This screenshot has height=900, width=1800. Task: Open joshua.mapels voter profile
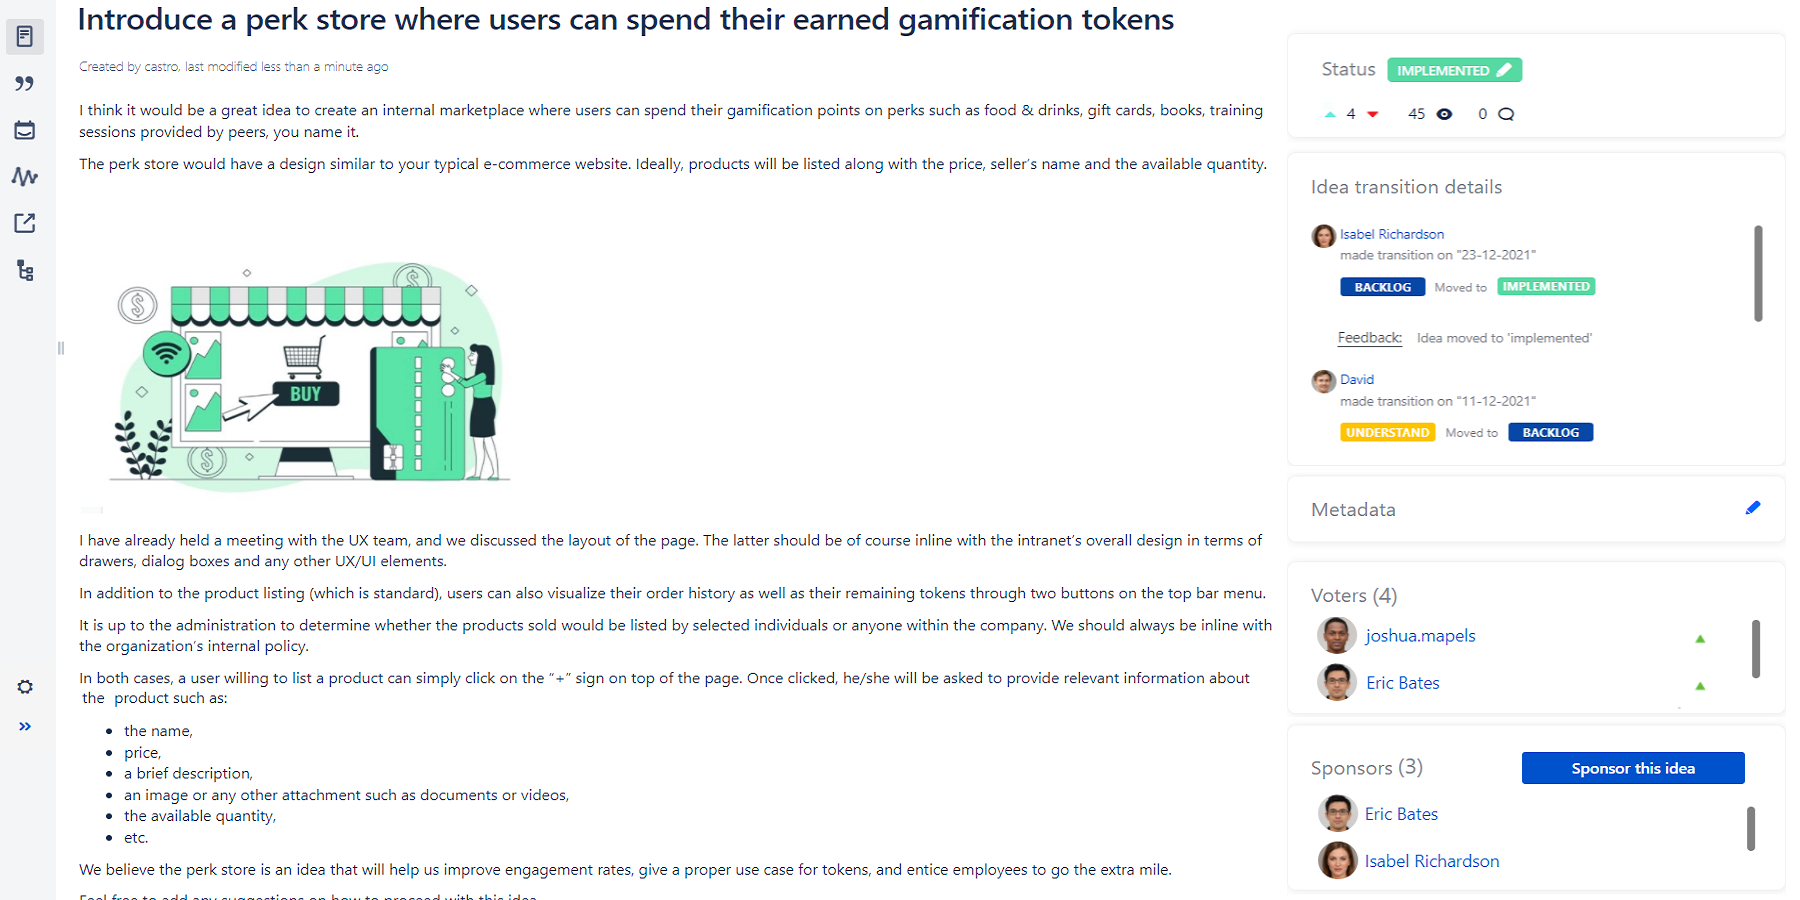pyautogui.click(x=1420, y=636)
